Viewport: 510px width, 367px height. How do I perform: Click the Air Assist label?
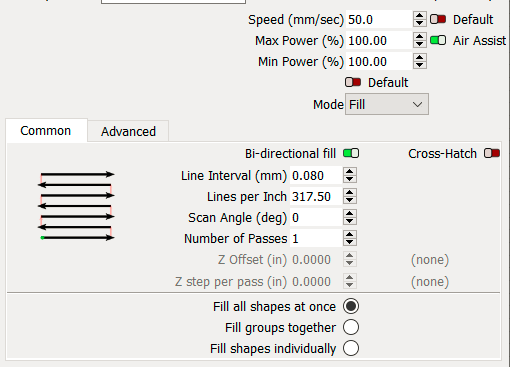click(479, 40)
